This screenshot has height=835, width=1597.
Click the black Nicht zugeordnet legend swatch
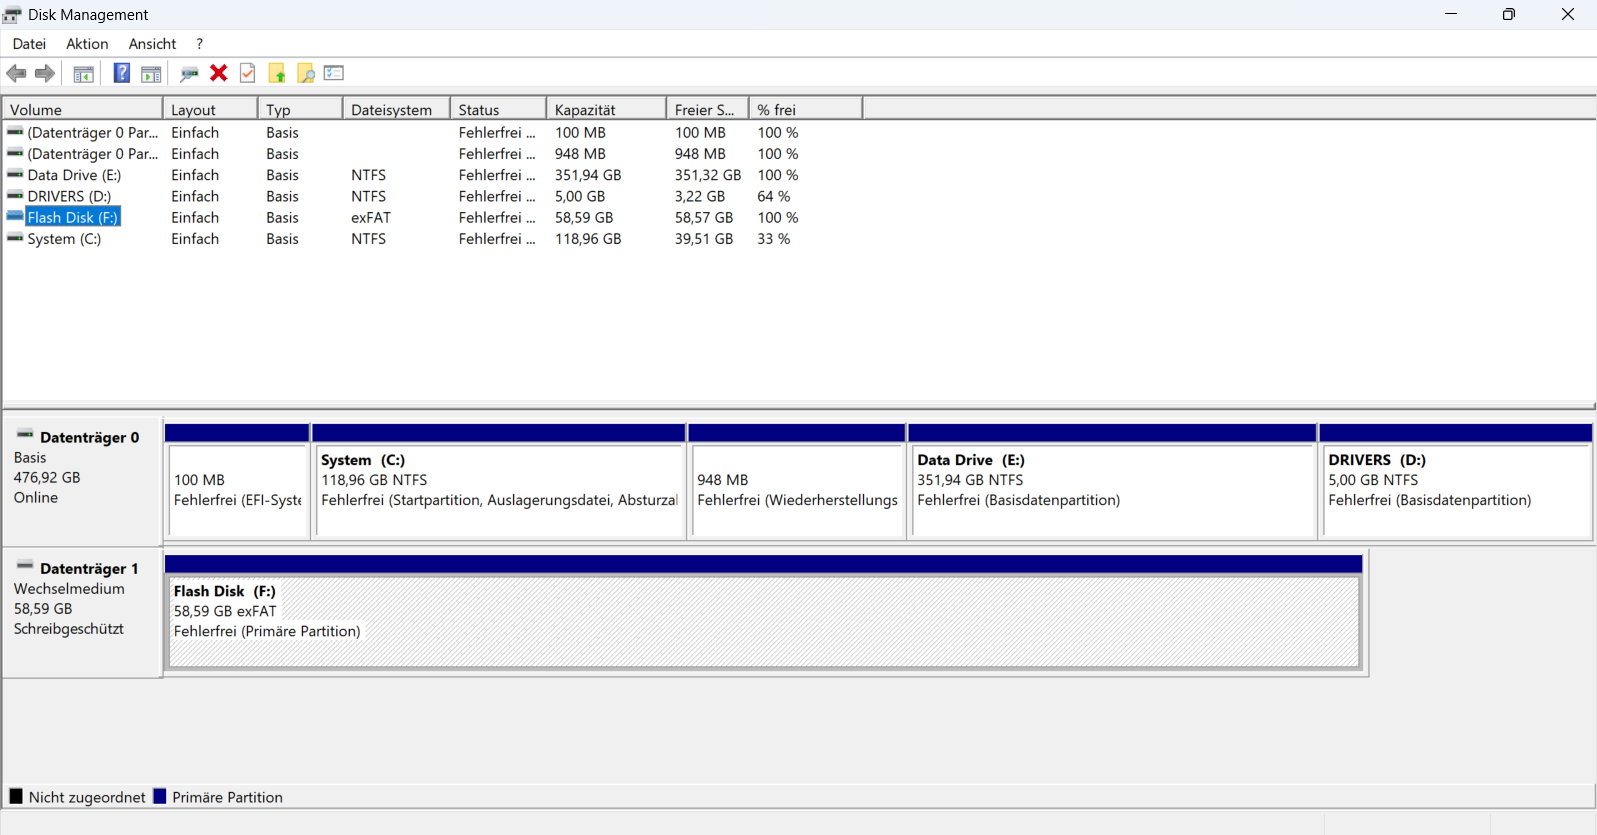pyautogui.click(x=16, y=796)
